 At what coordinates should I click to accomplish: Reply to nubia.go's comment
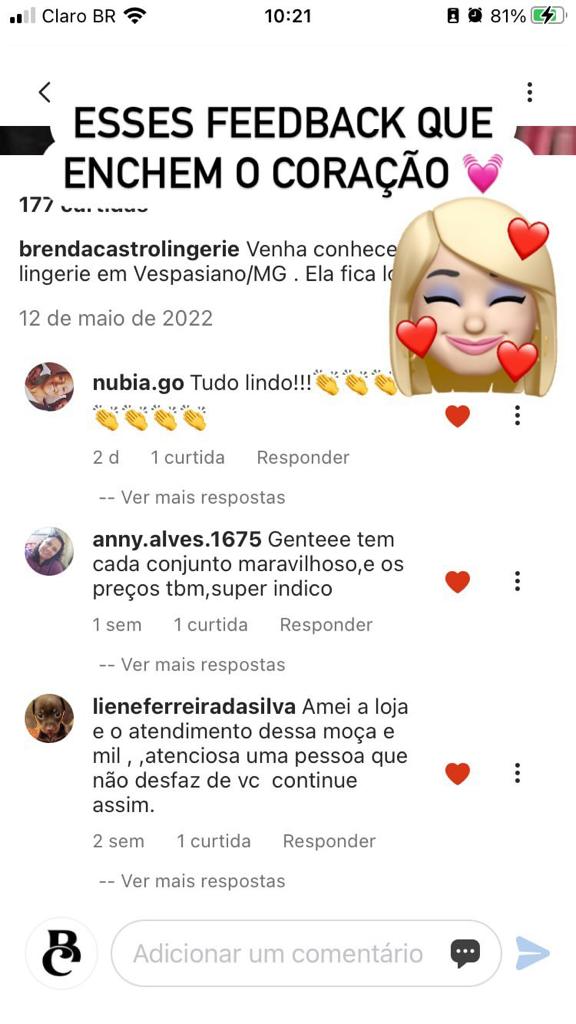(303, 458)
